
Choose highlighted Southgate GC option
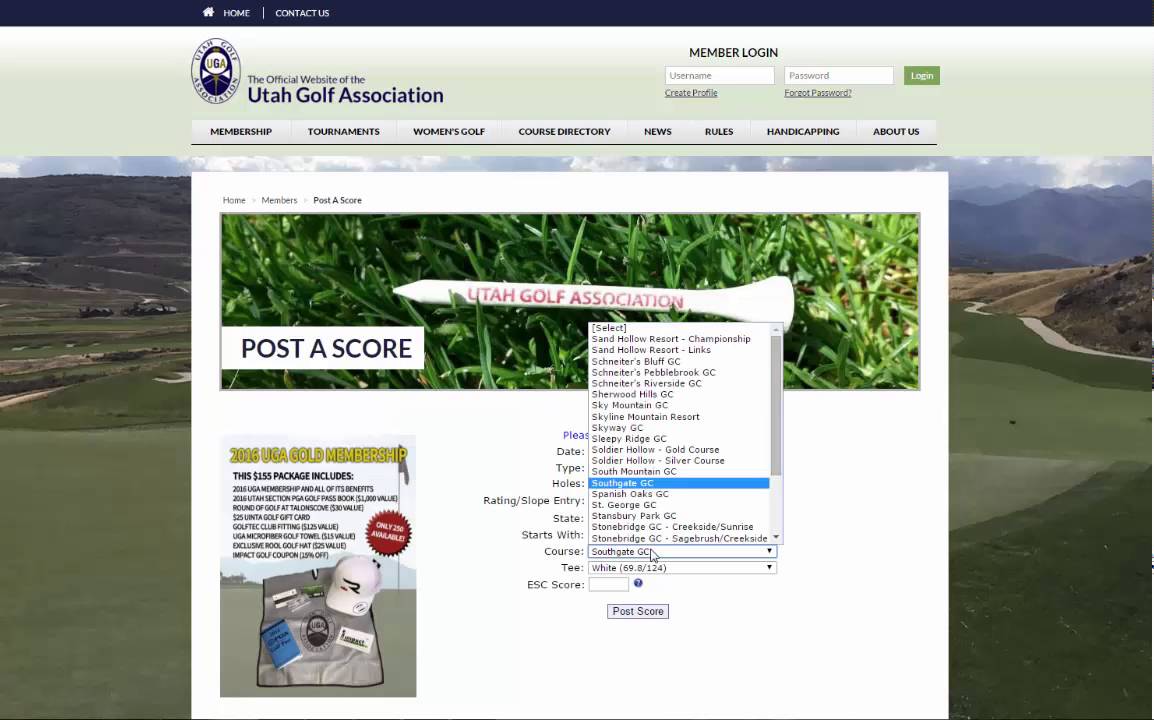pos(679,483)
